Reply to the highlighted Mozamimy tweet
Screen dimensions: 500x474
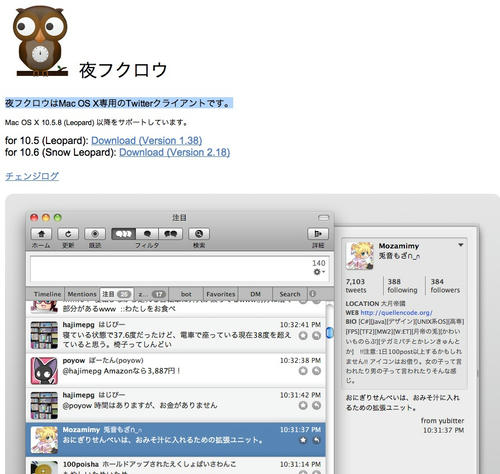[316, 440]
